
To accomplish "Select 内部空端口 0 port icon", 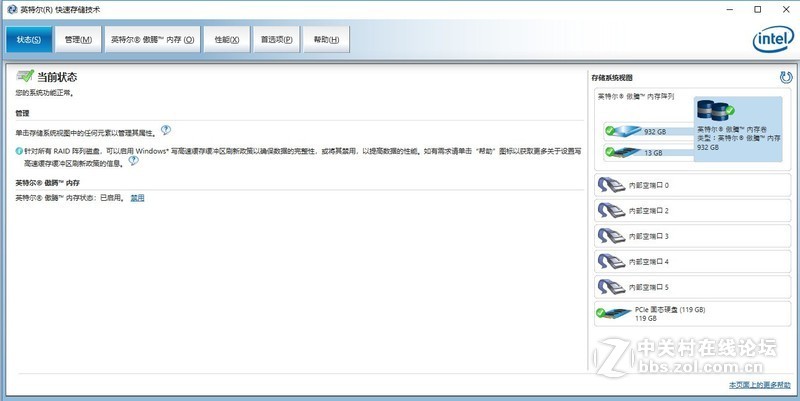I will point(611,185).
